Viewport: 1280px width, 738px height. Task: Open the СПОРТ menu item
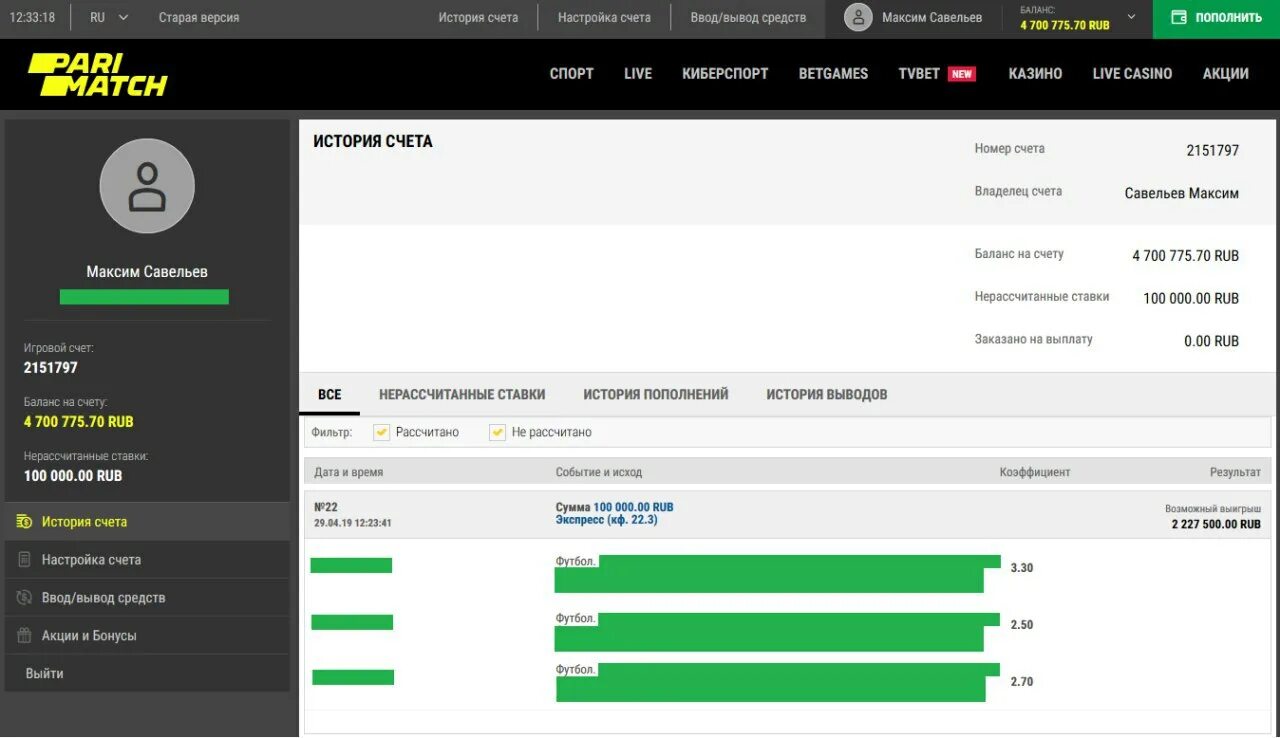click(572, 74)
